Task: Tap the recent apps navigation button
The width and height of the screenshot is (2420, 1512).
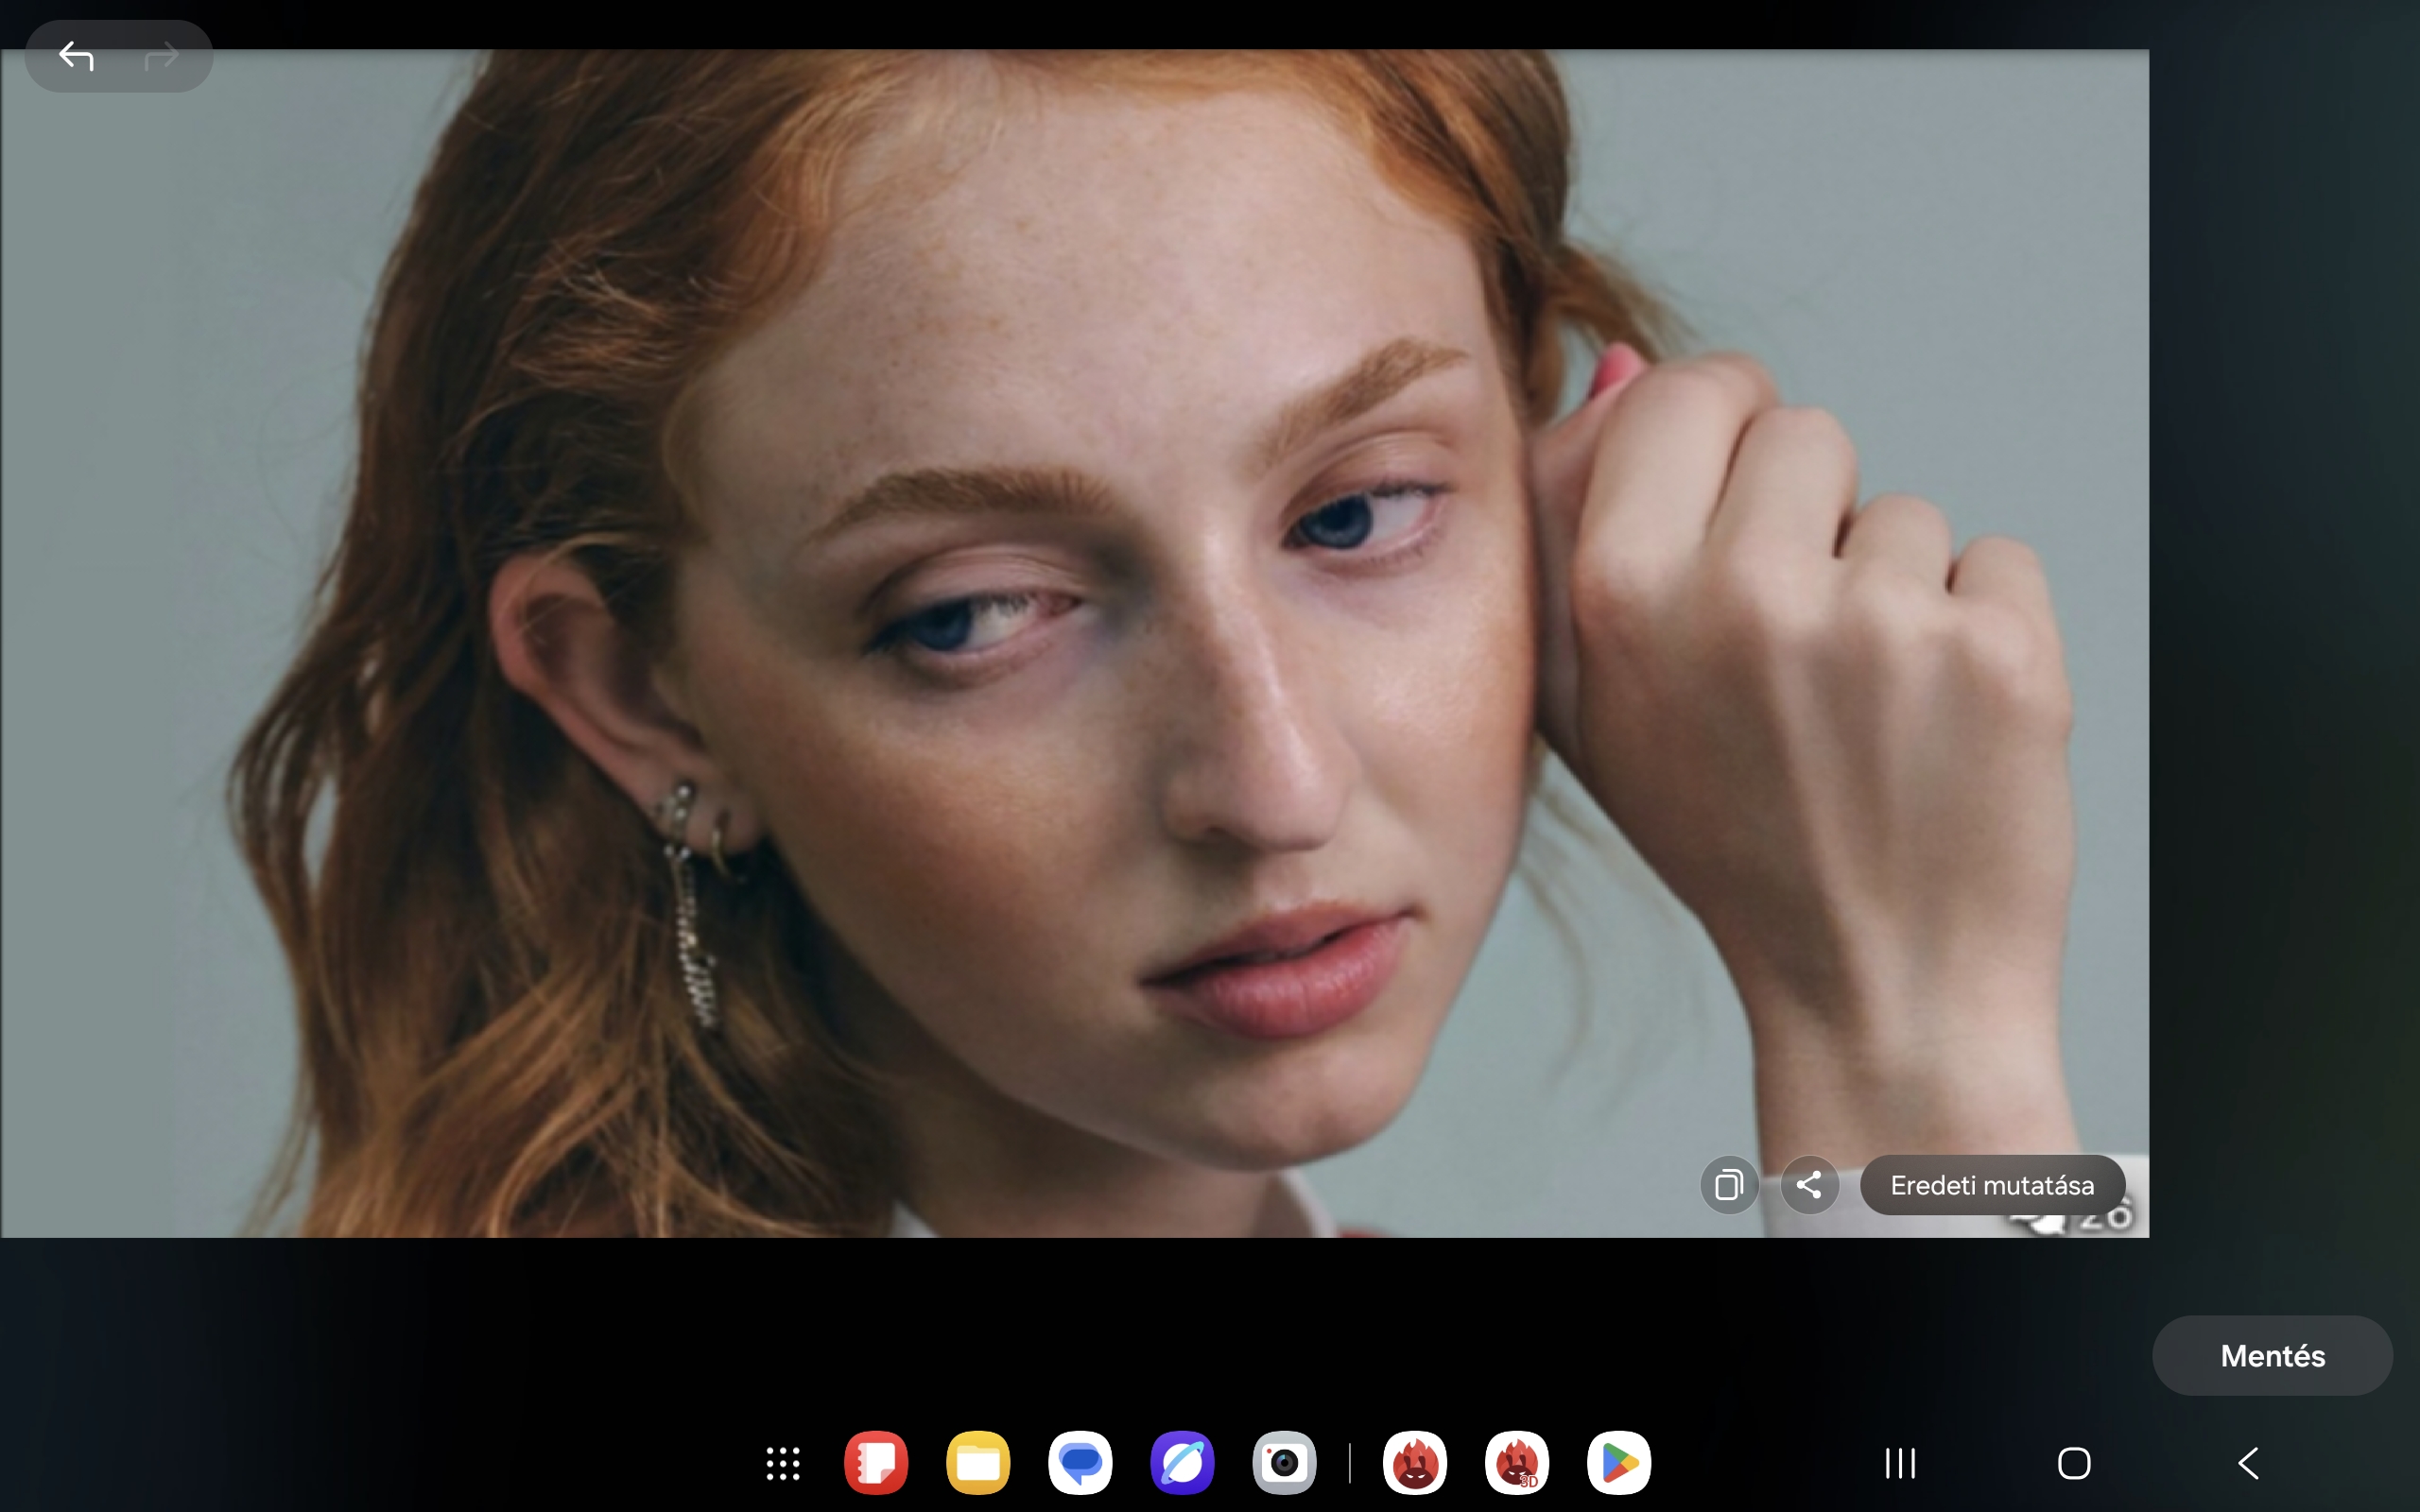Action: pos(1900,1463)
